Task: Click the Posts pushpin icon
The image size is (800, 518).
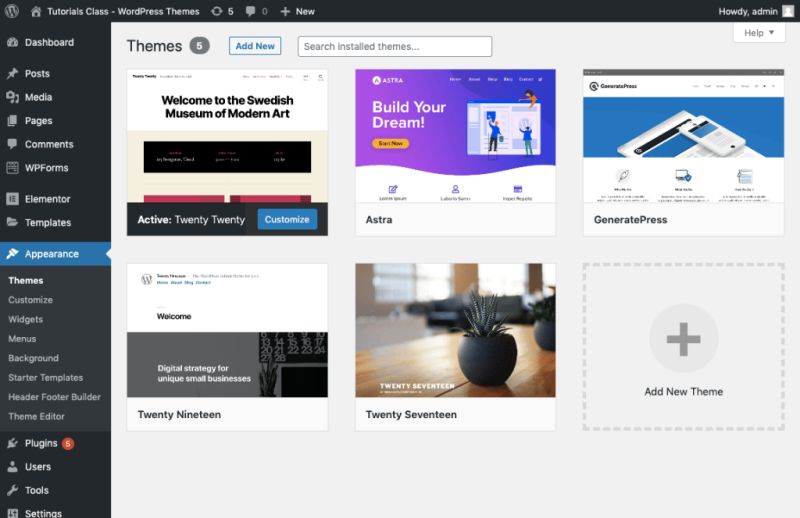Action: (x=13, y=73)
